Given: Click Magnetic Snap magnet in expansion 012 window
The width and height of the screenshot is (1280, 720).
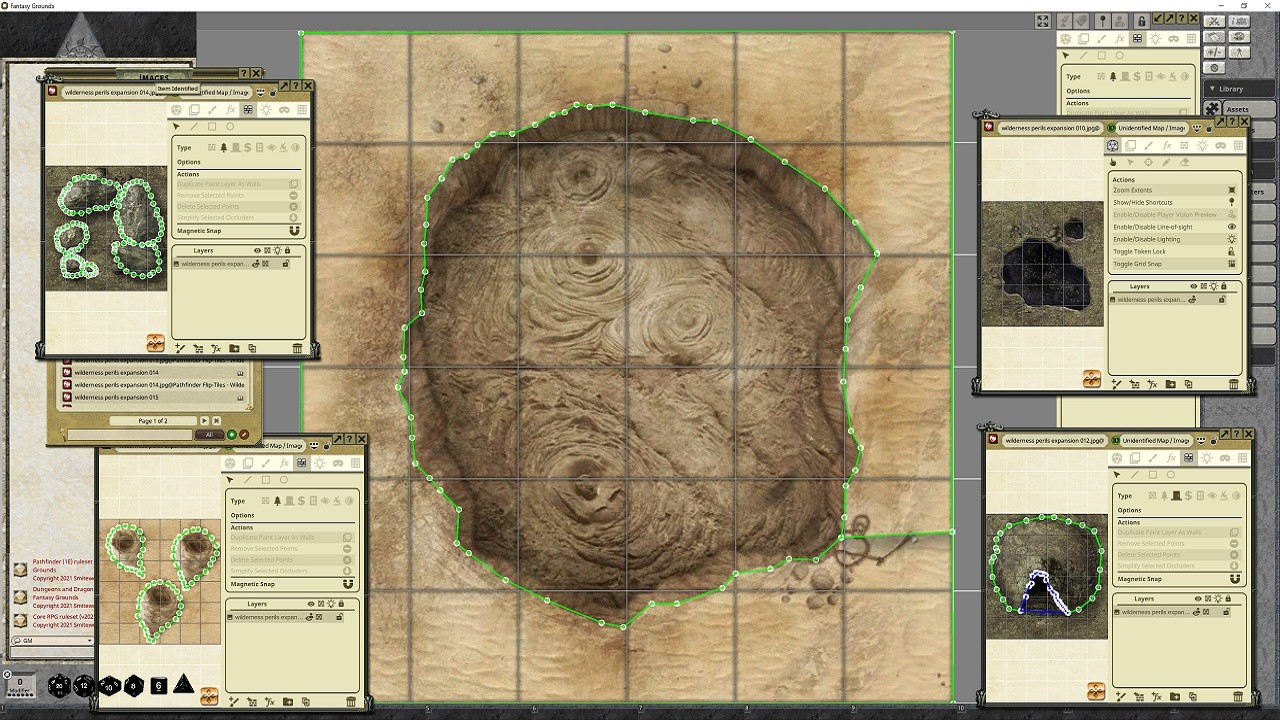Looking at the screenshot, I should click(1235, 579).
